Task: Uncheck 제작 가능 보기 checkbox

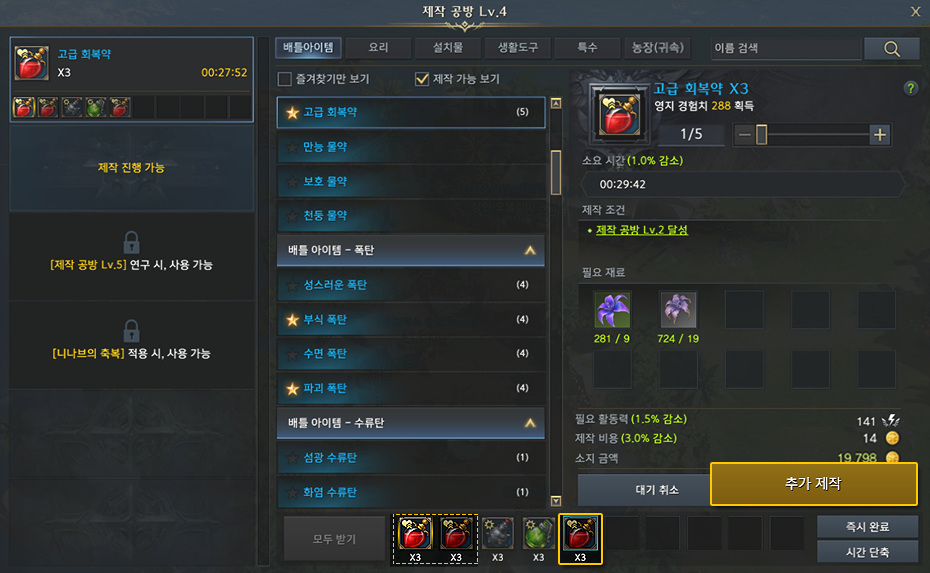Action: 422,79
